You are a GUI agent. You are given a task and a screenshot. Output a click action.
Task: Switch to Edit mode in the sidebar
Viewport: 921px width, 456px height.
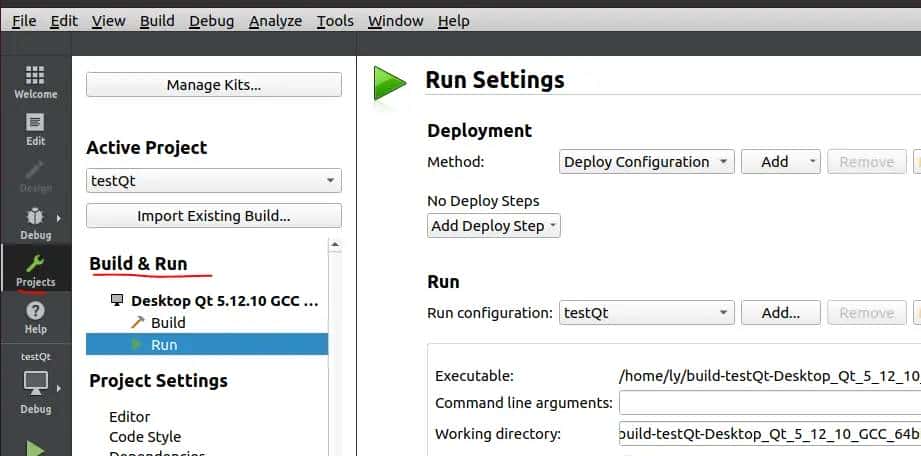coord(35,129)
